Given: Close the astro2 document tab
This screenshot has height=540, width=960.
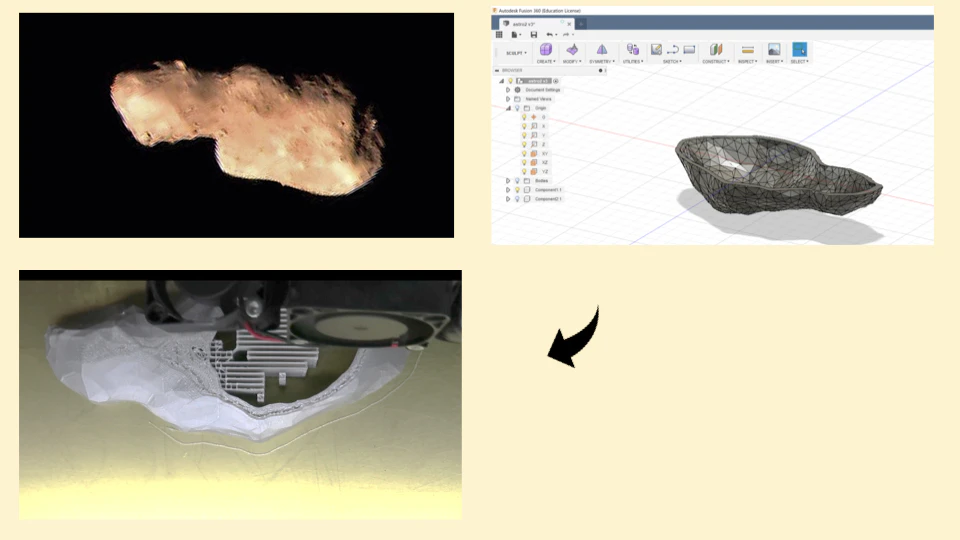Looking at the screenshot, I should tap(569, 24).
